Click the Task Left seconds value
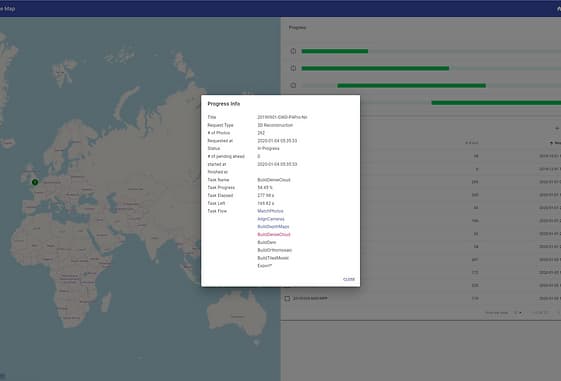 (x=265, y=203)
